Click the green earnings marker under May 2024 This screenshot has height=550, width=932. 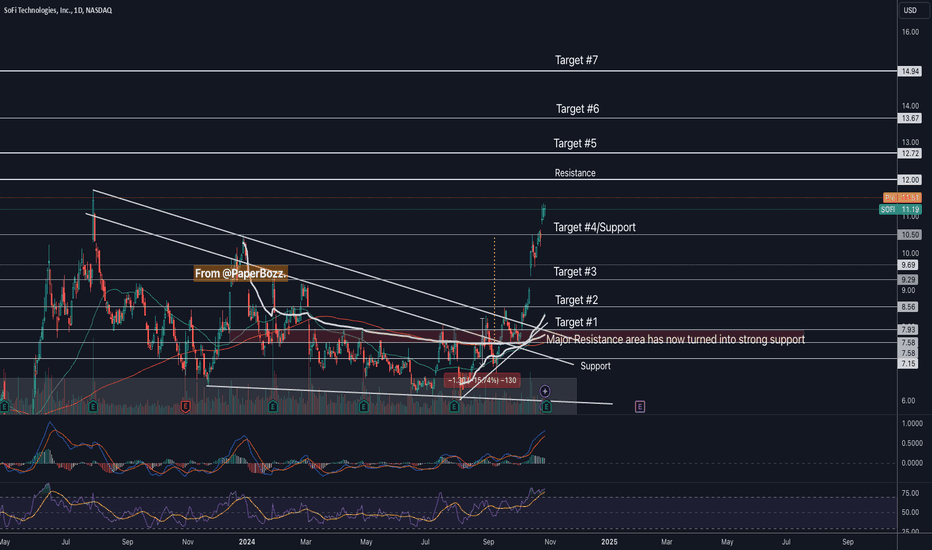pos(363,407)
